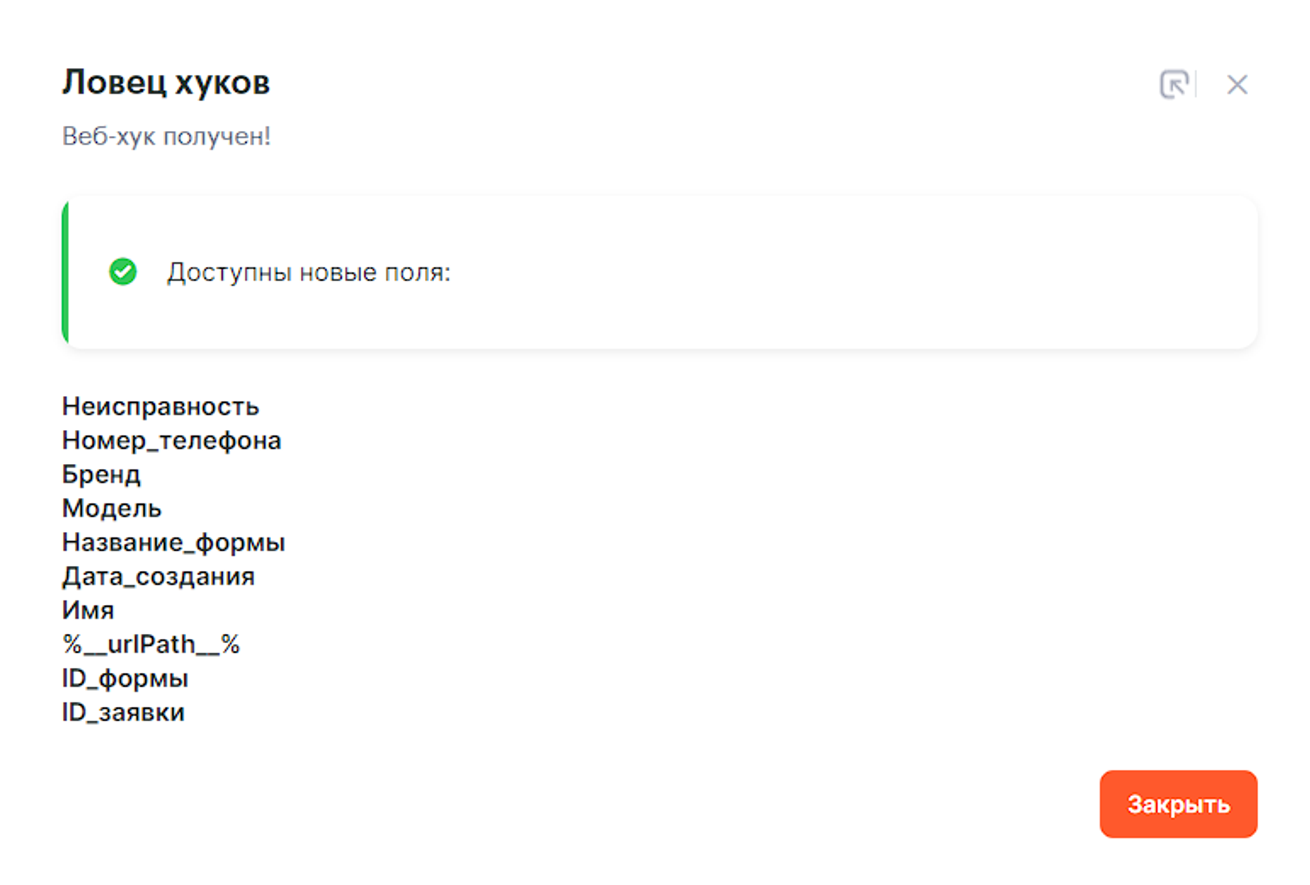
Task: Click the Ловец хуков dialog title
Action: (166, 83)
